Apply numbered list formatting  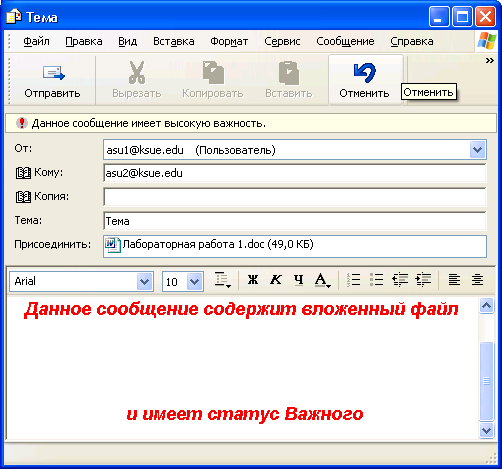pos(353,279)
